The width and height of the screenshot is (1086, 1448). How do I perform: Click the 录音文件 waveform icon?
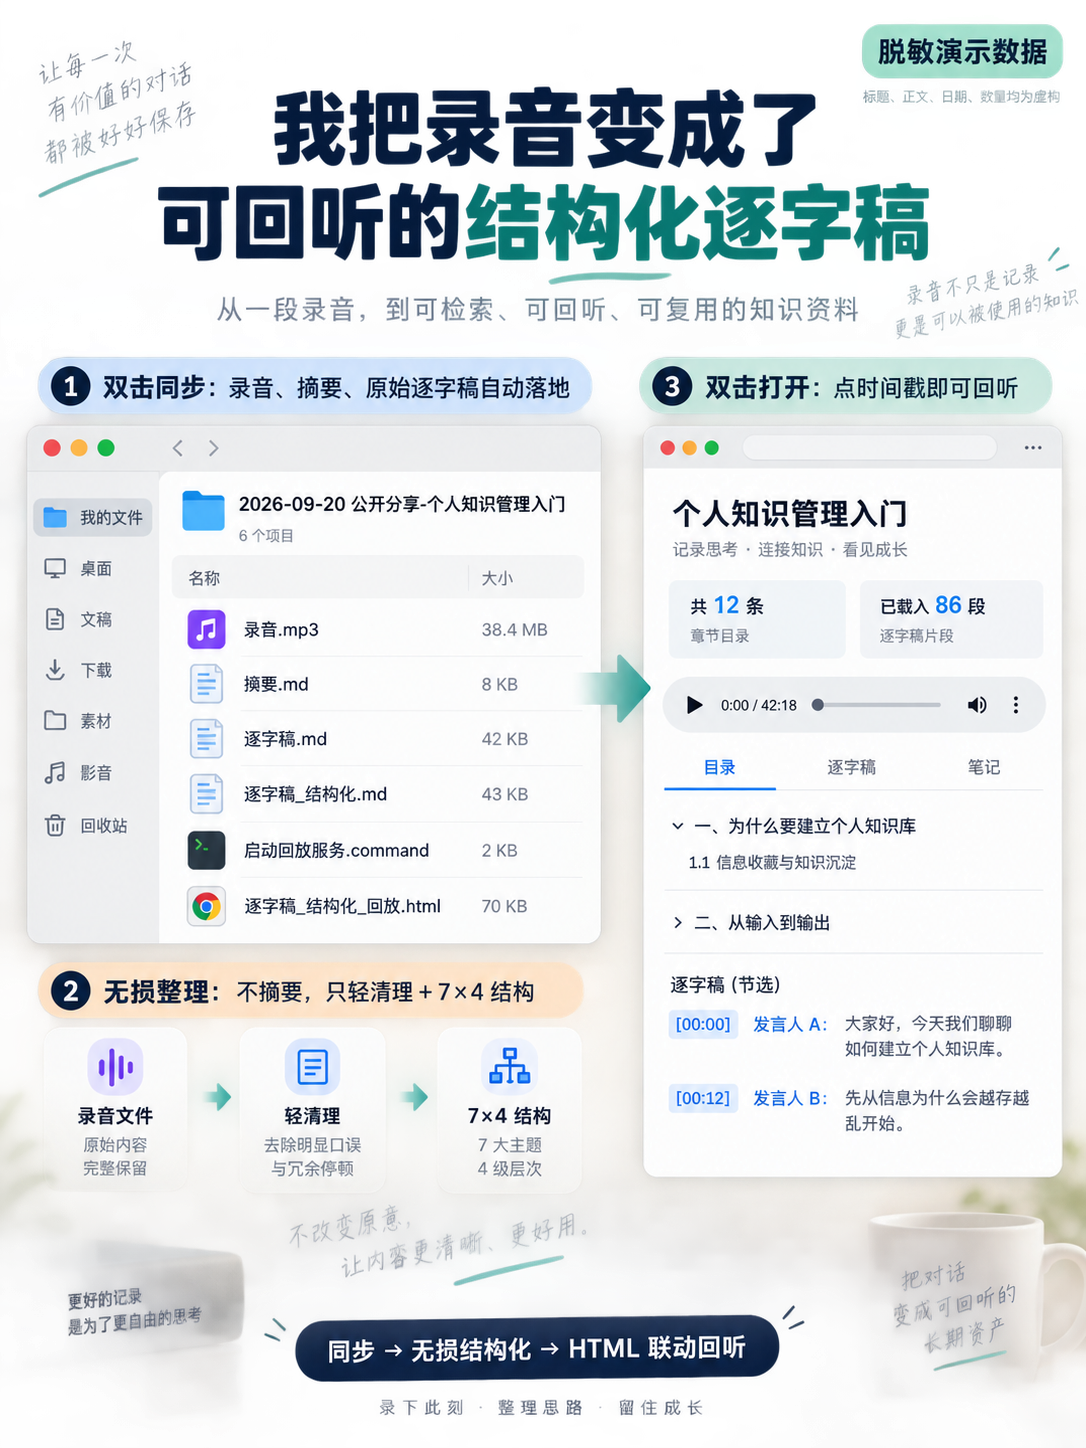(115, 1067)
